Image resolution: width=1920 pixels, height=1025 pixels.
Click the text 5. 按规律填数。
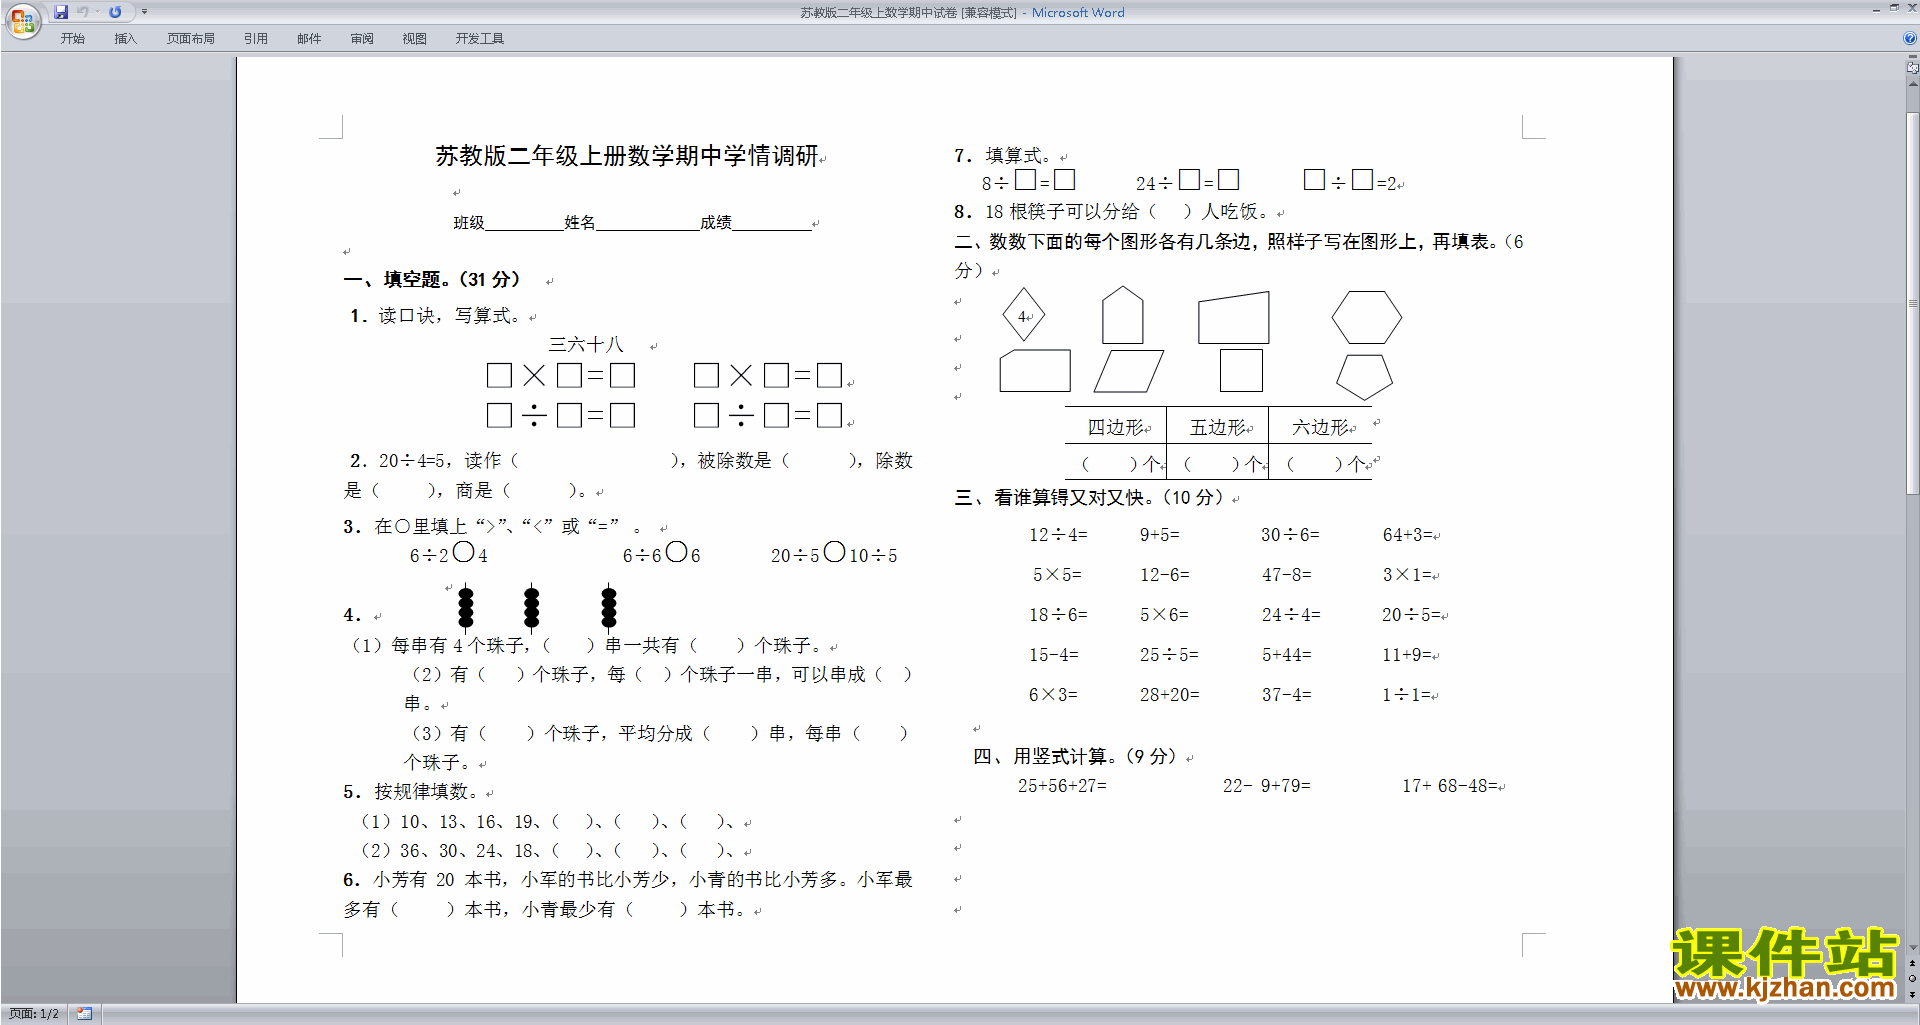(411, 792)
